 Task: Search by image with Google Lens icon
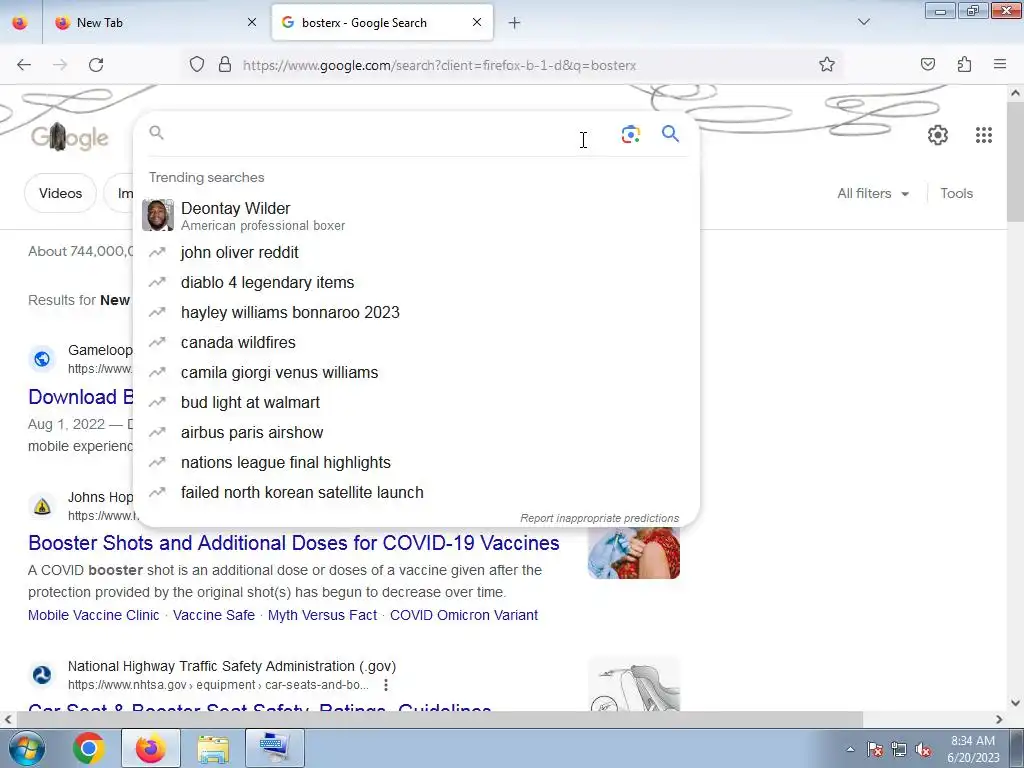(630, 135)
